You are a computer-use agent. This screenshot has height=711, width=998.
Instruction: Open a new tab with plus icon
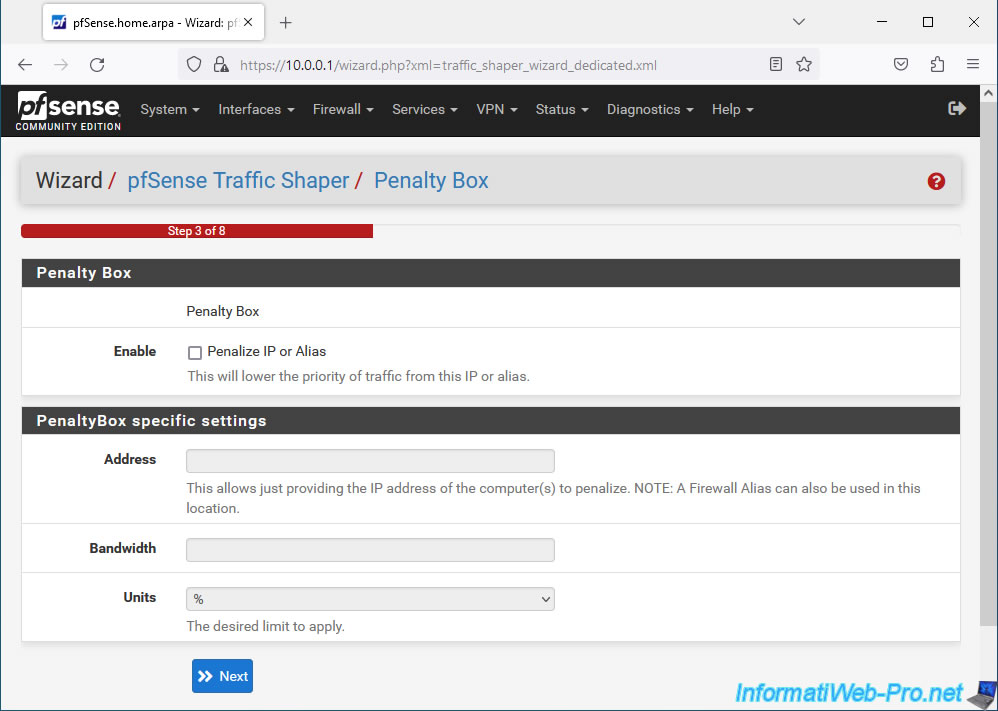(286, 23)
